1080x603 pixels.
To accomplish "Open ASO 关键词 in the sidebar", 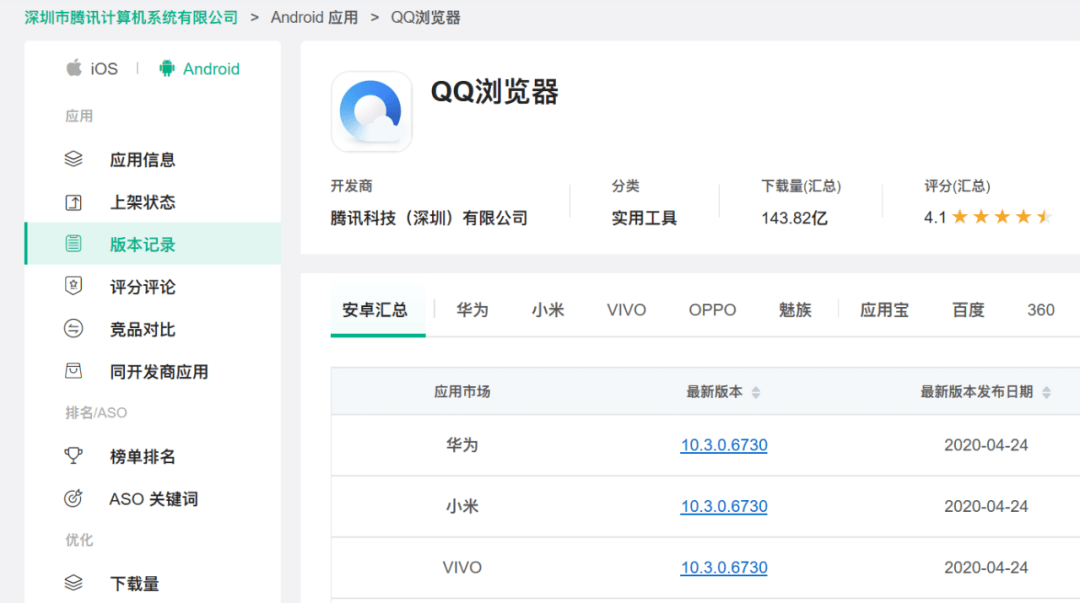I will 153,498.
